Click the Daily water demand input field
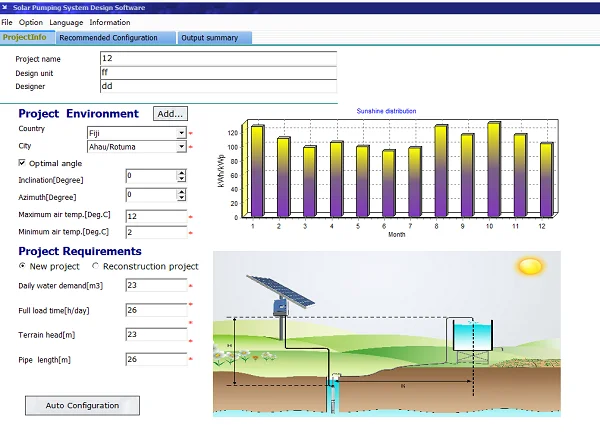Viewport: 600px width, 445px height. (x=156, y=285)
